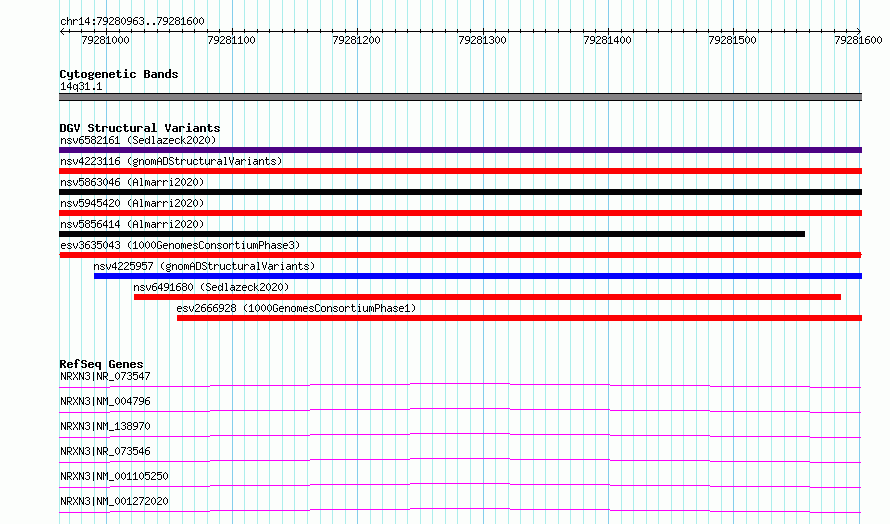This screenshot has width=890, height=524.
Task: Open nsv6491680 (Sedlazeck2020) variant label
Action: click(x=211, y=287)
